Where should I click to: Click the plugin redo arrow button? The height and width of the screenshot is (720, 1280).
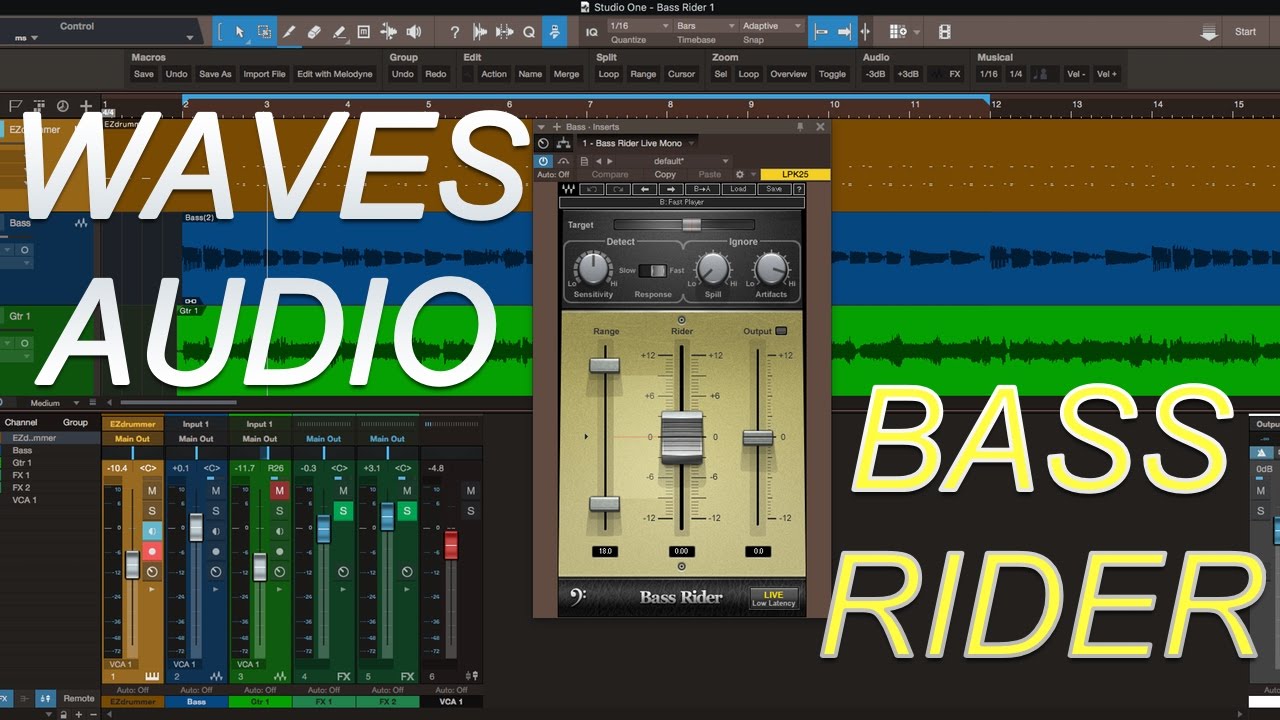coord(619,189)
